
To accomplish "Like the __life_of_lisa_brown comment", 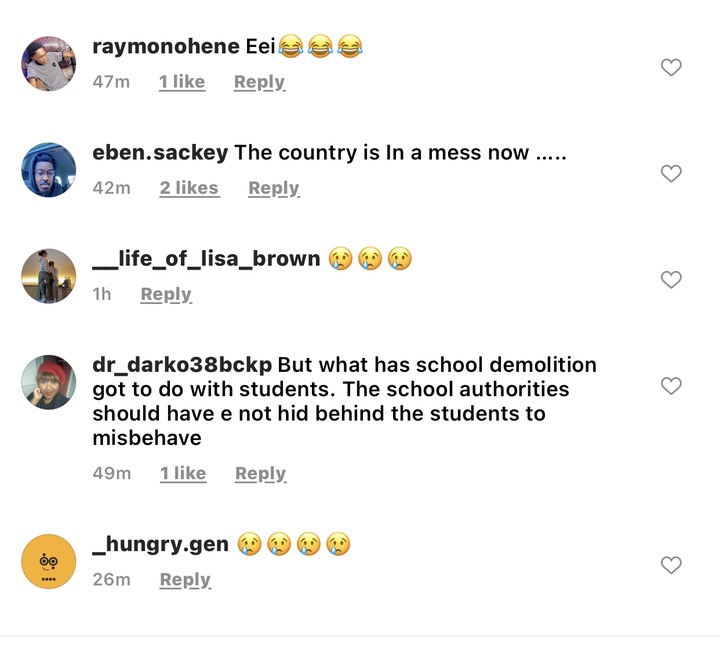I will pyautogui.click(x=671, y=280).
